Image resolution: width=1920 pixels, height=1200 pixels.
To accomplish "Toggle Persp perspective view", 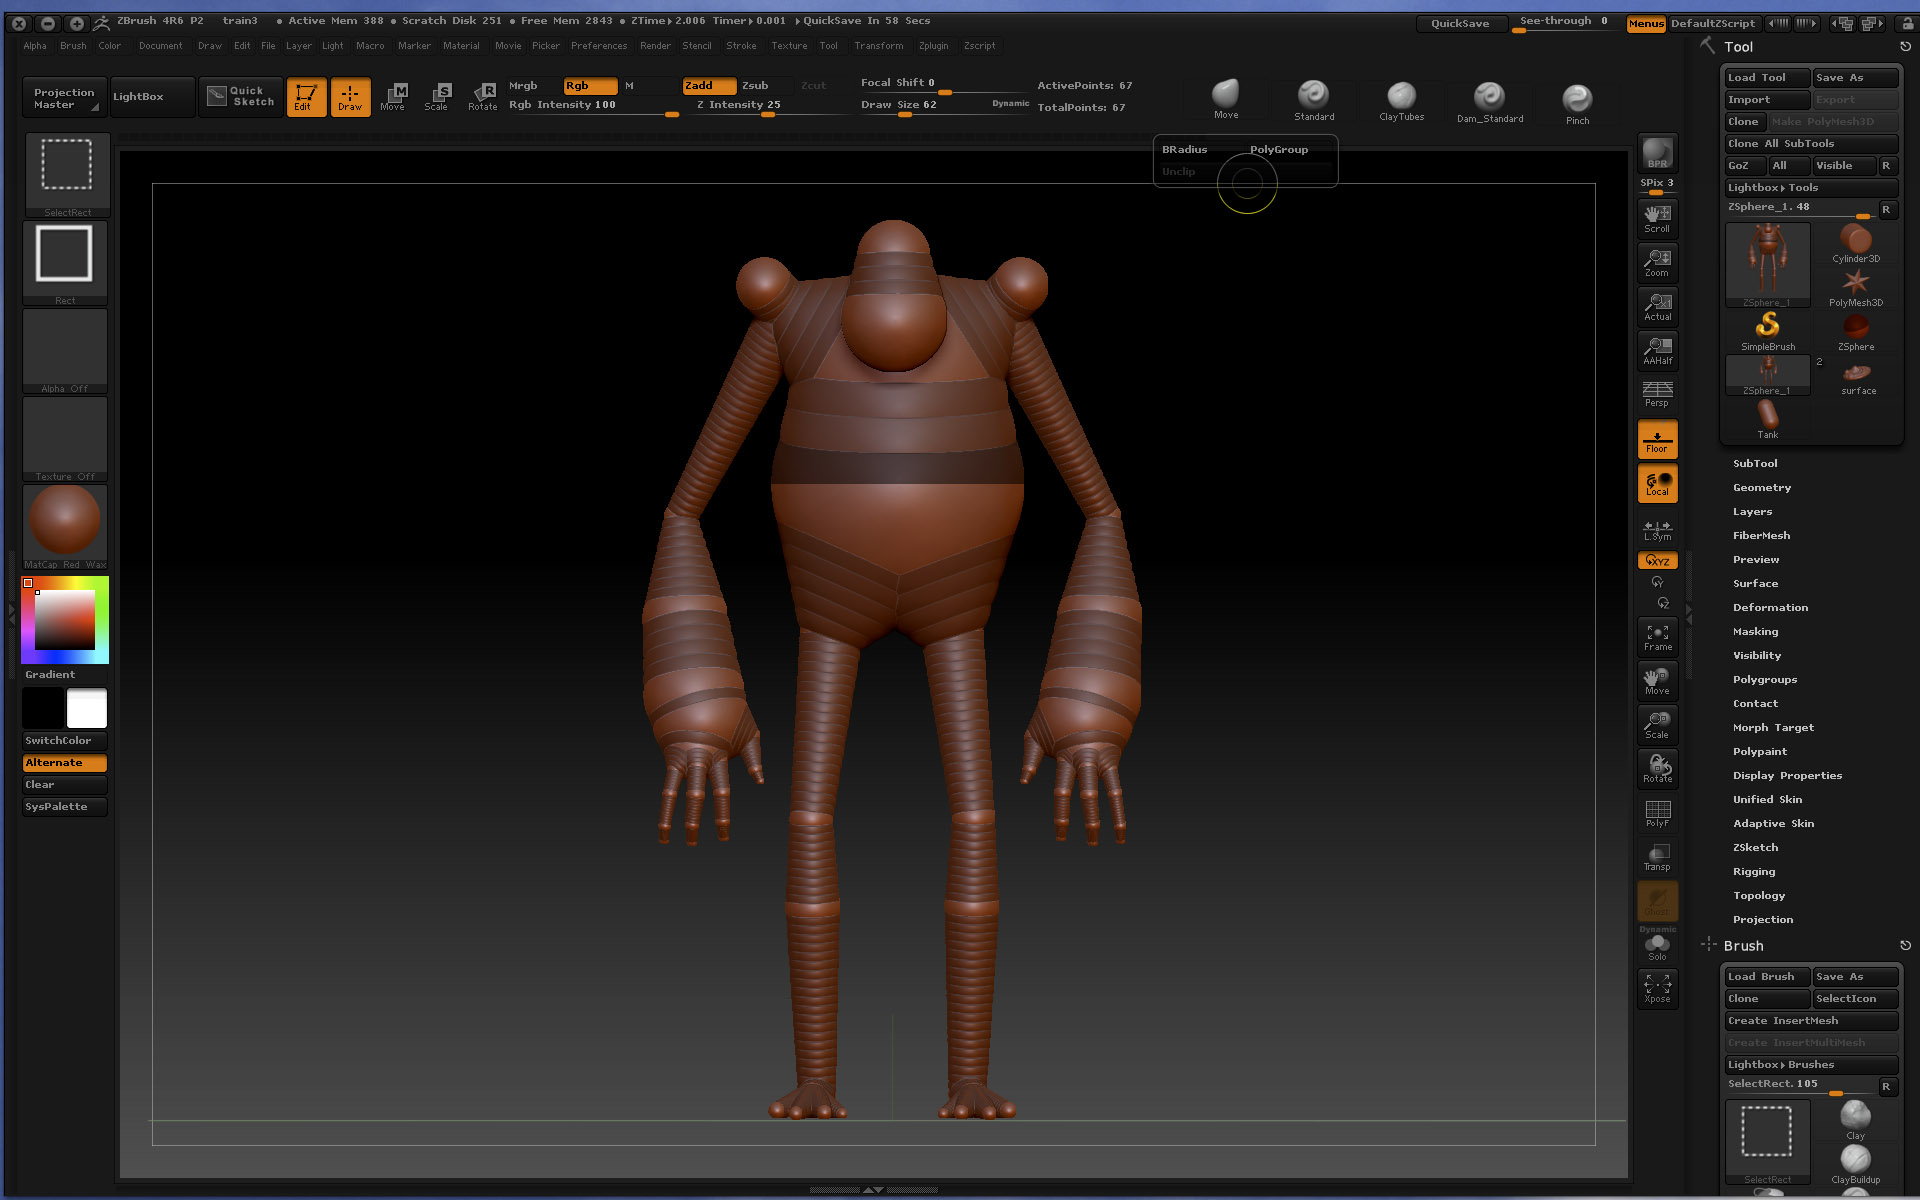I will click(1657, 394).
